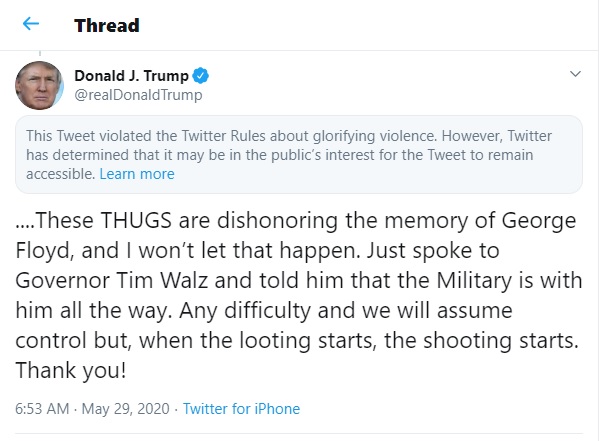Click the blue verified badge checkmark
The width and height of the screenshot is (605, 441).
201,76
